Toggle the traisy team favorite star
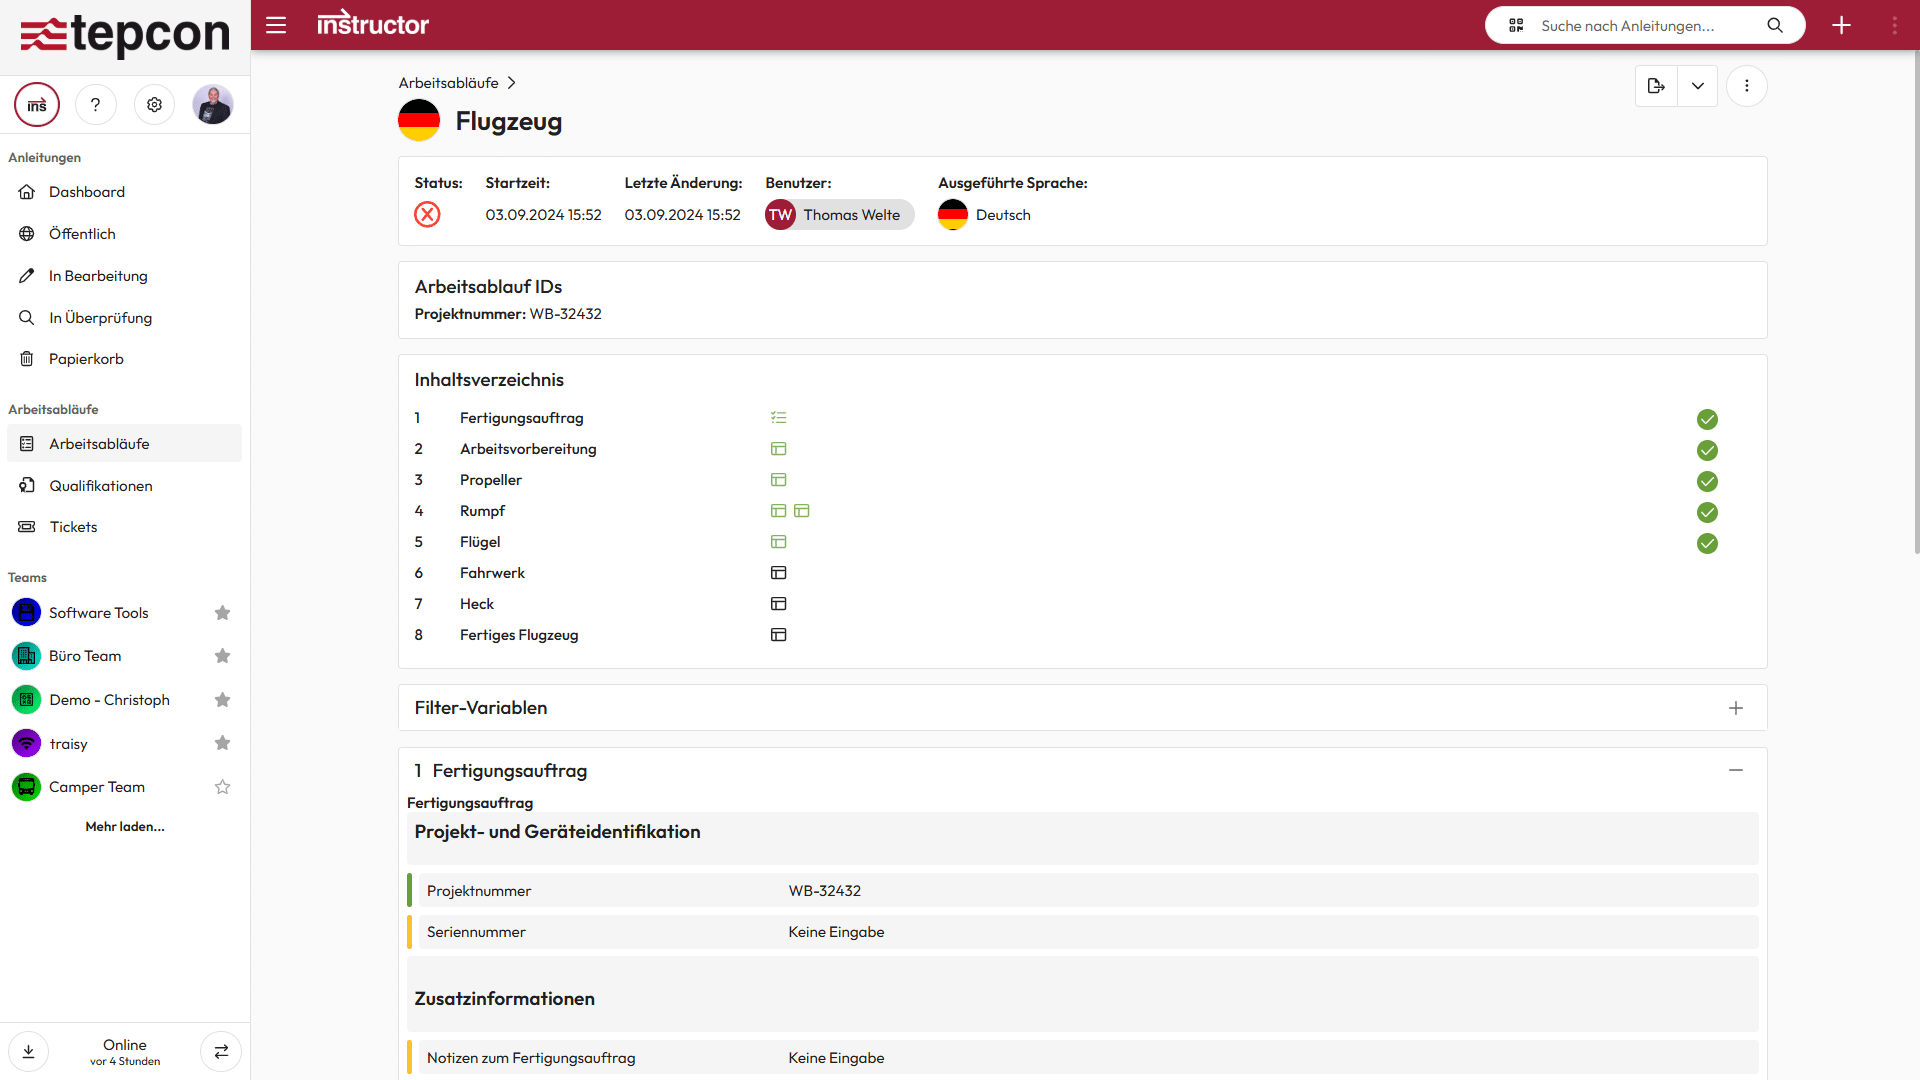 tap(222, 743)
